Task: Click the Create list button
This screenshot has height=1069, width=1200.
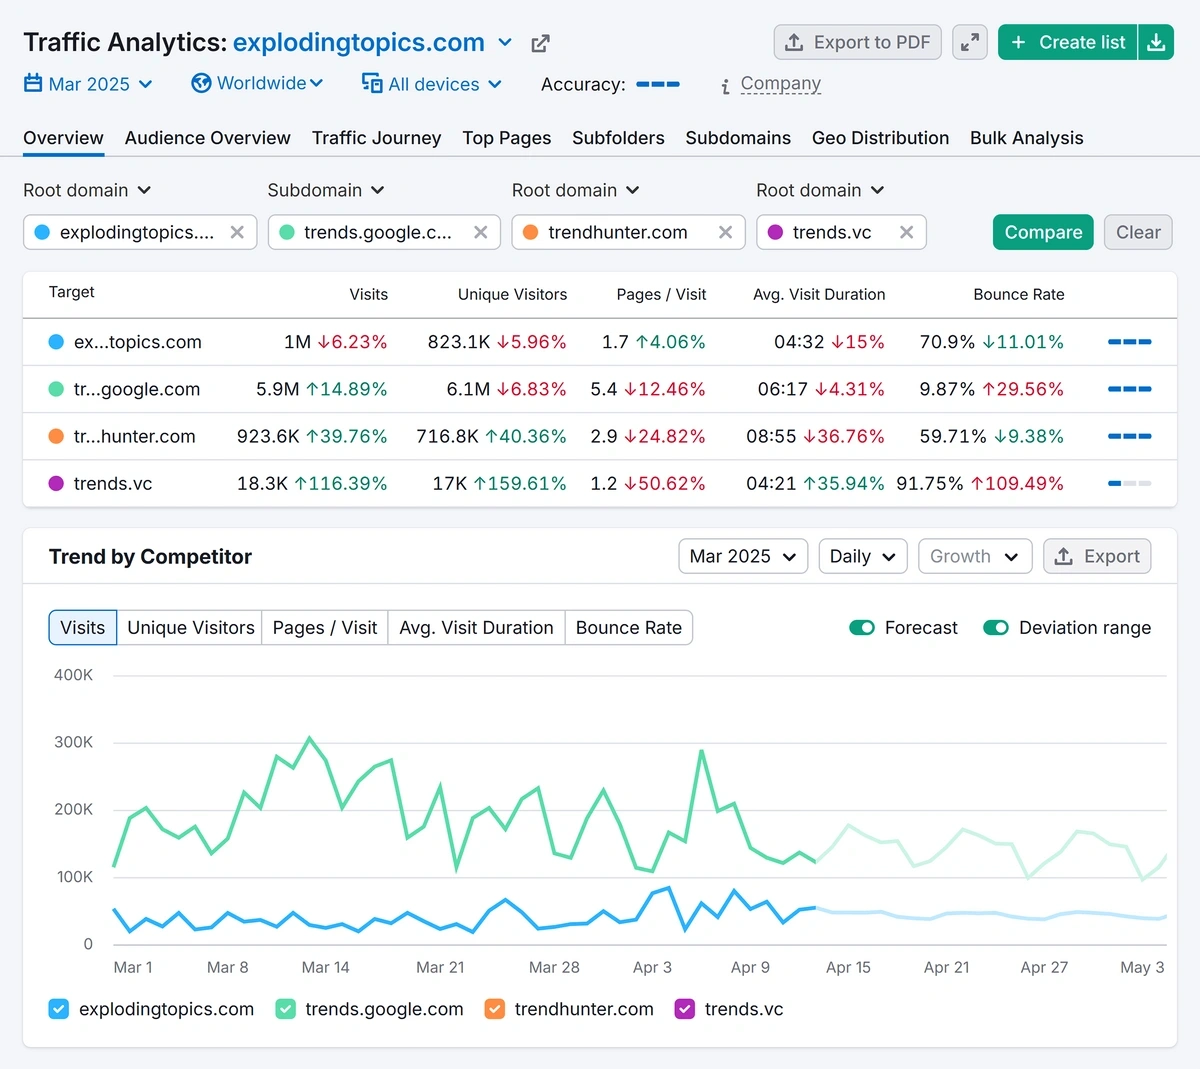Action: click(1068, 42)
